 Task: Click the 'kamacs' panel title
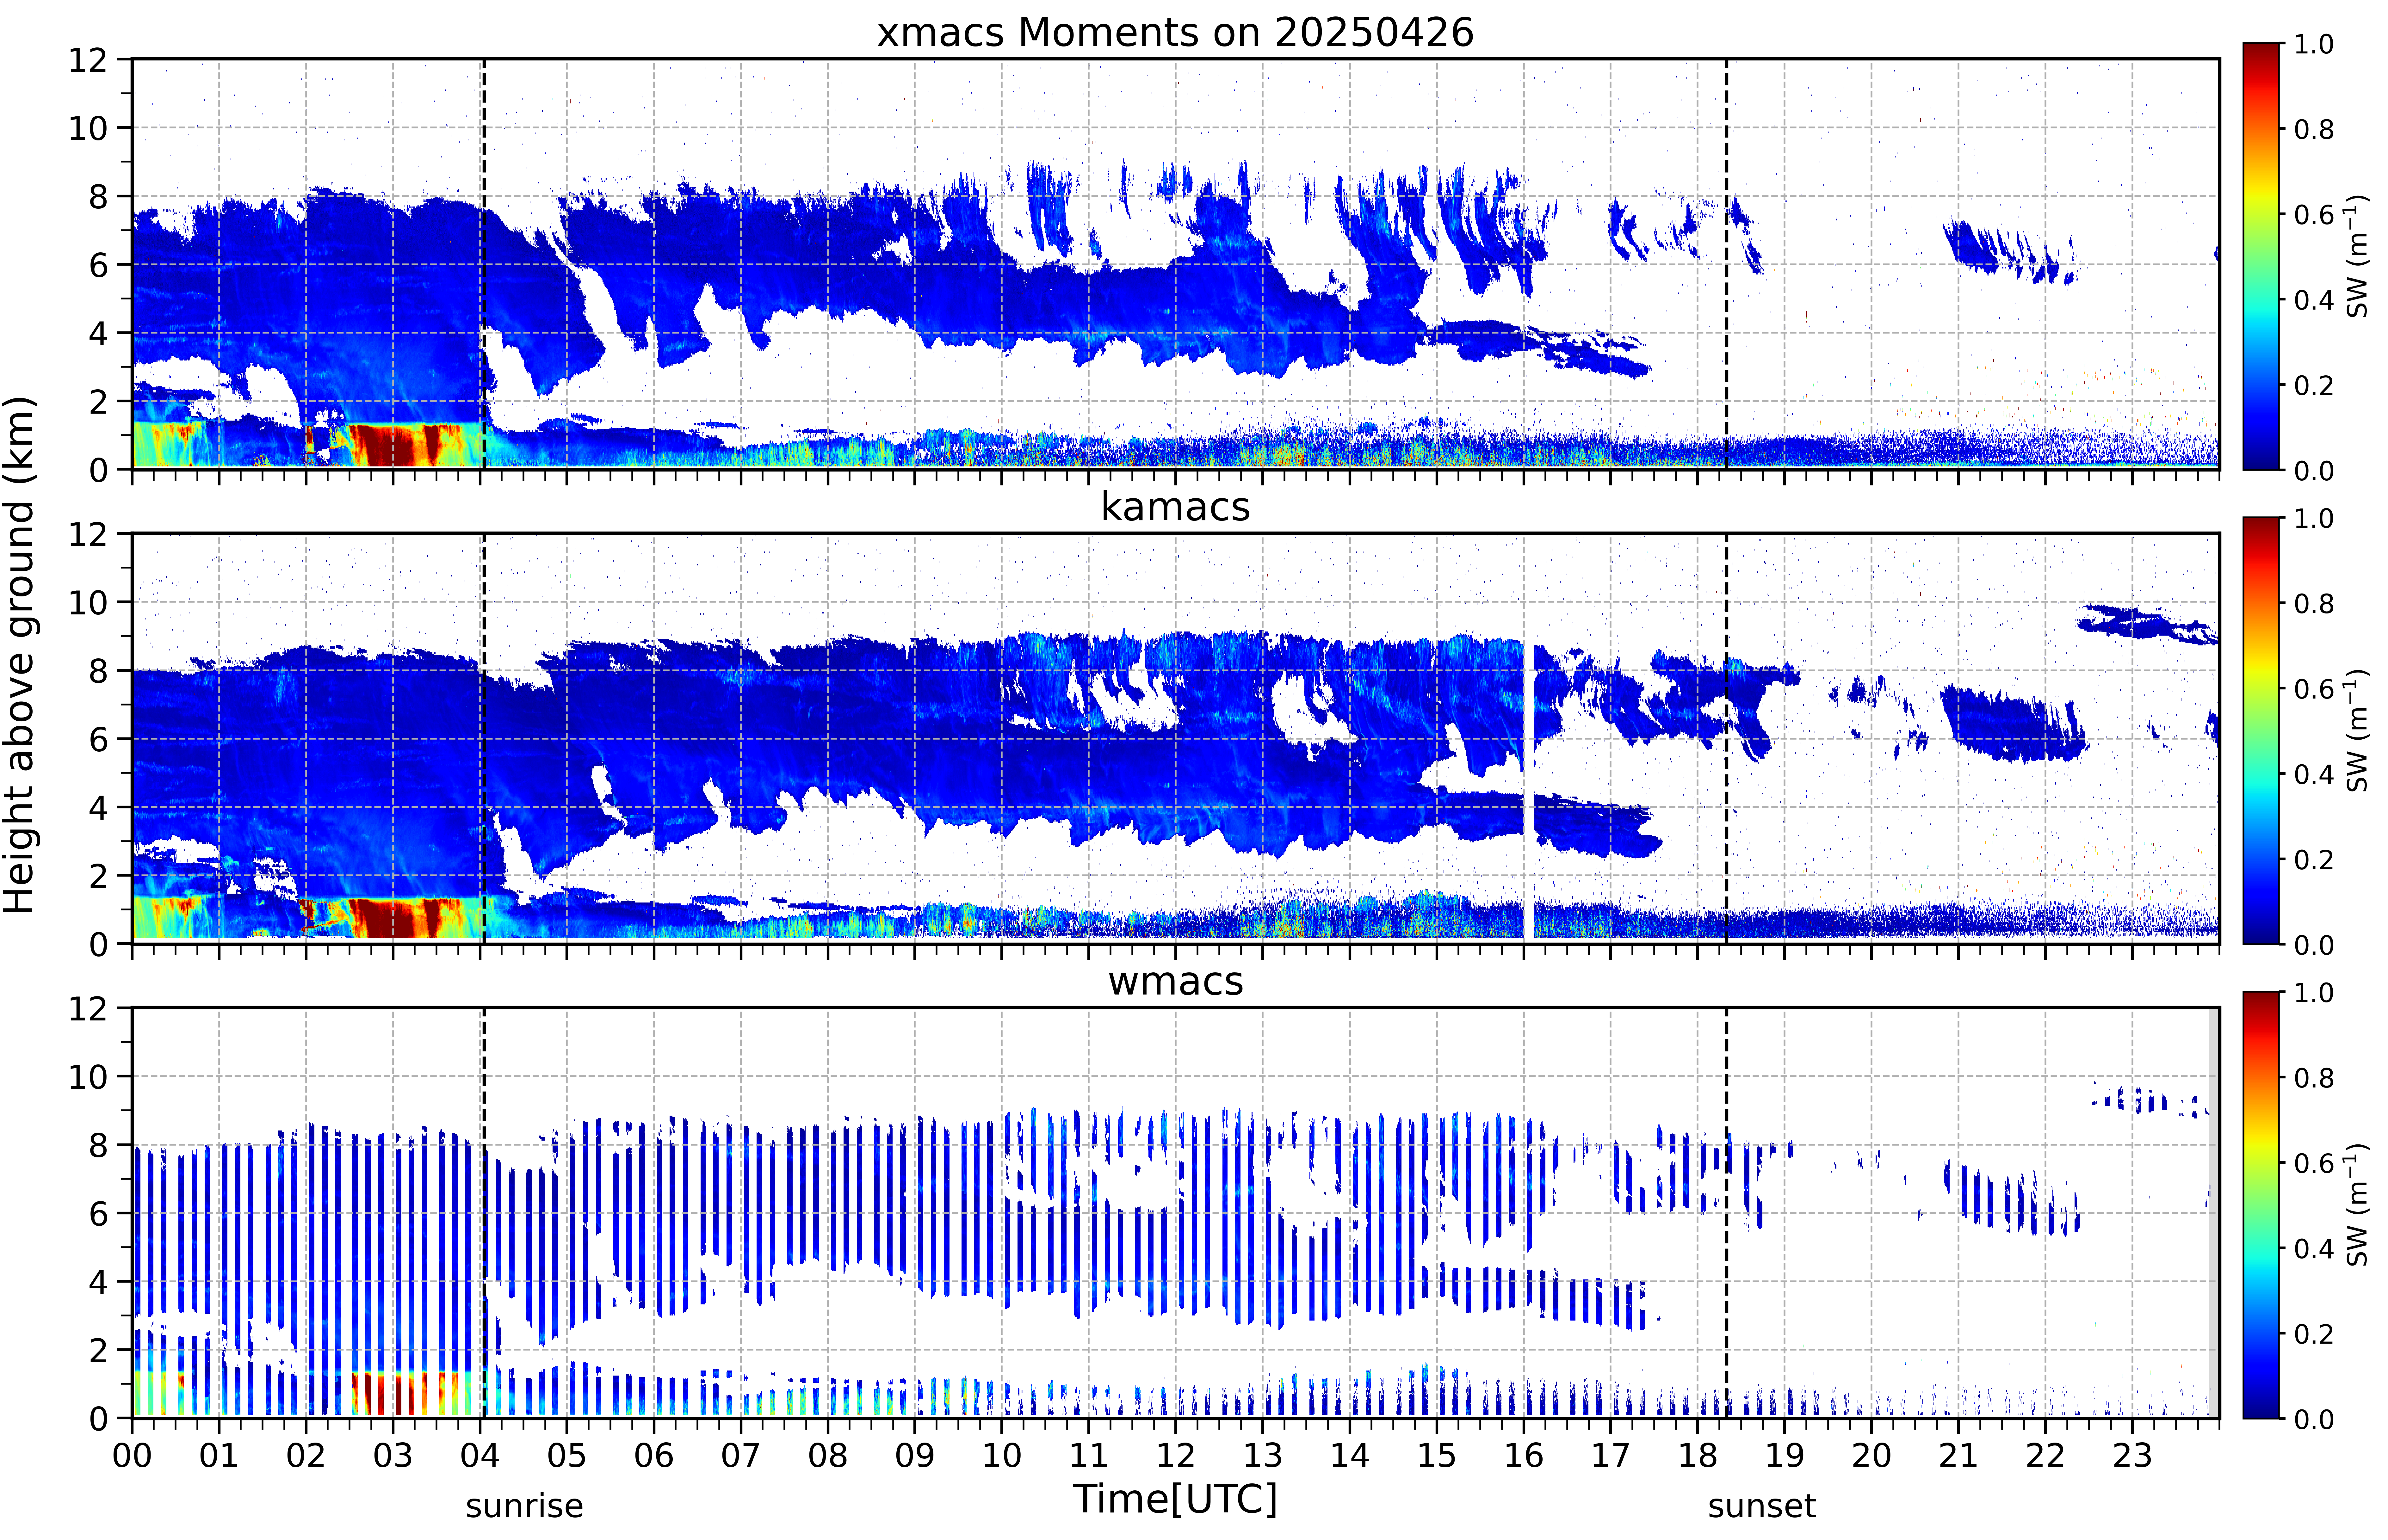(x=1175, y=507)
